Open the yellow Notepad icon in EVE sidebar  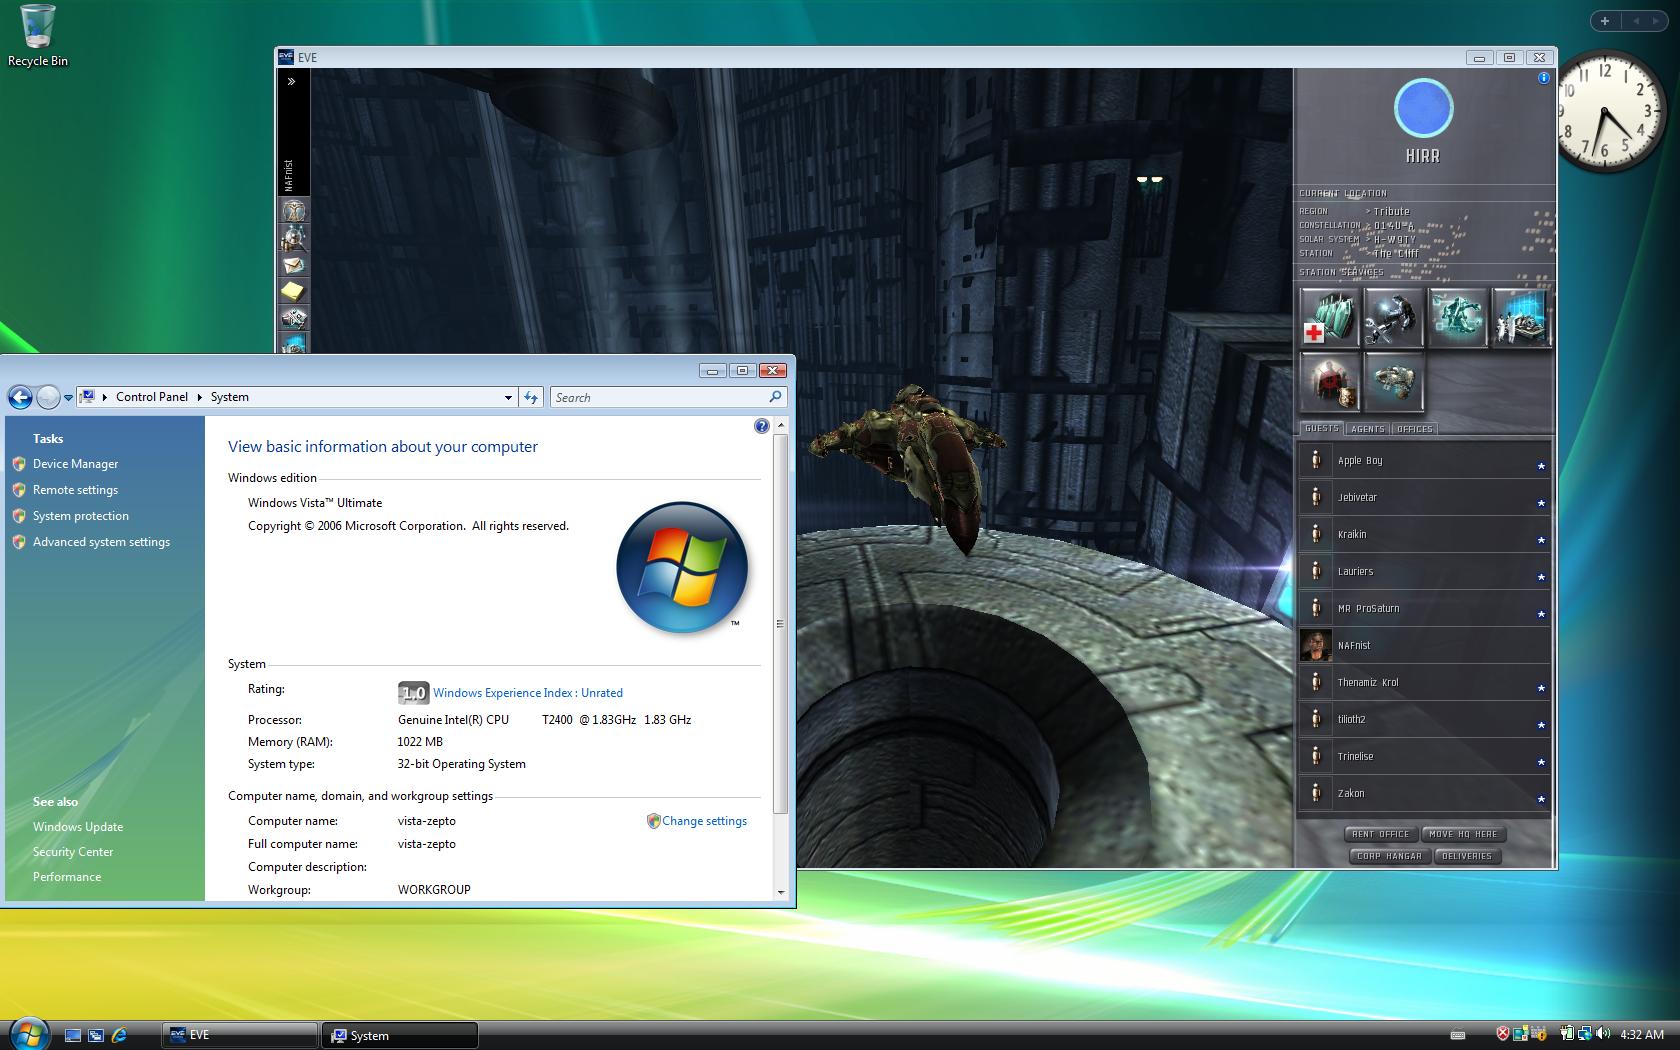pyautogui.click(x=294, y=292)
